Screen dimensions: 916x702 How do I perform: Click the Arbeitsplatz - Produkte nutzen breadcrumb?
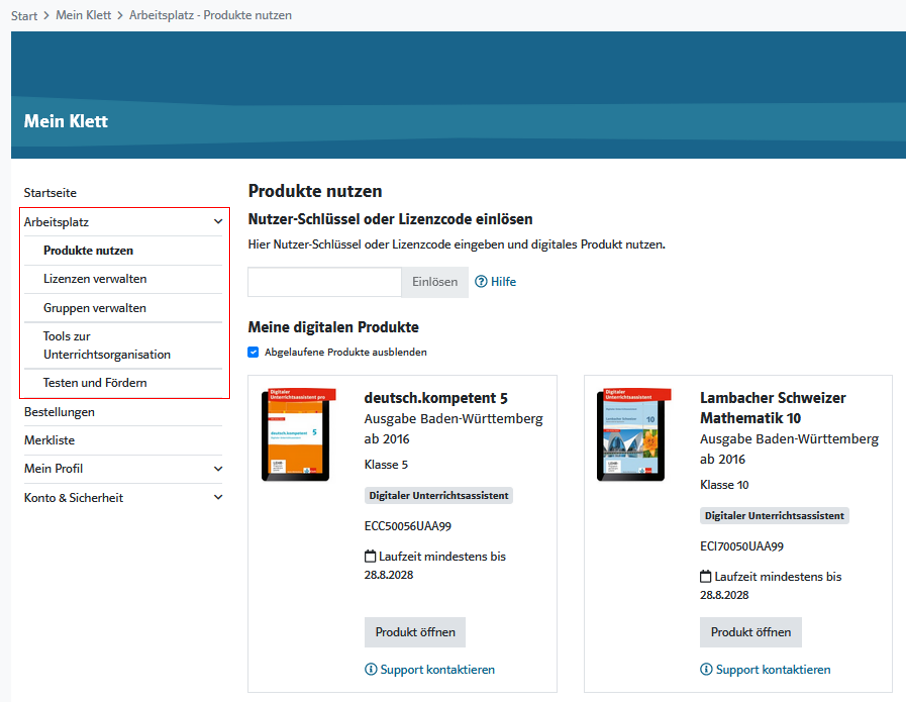[x=210, y=15]
